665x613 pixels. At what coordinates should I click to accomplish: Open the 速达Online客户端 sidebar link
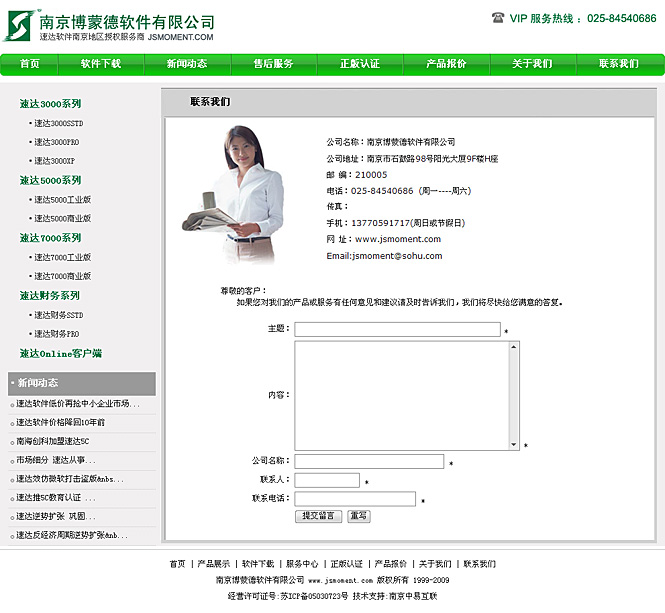[60, 353]
